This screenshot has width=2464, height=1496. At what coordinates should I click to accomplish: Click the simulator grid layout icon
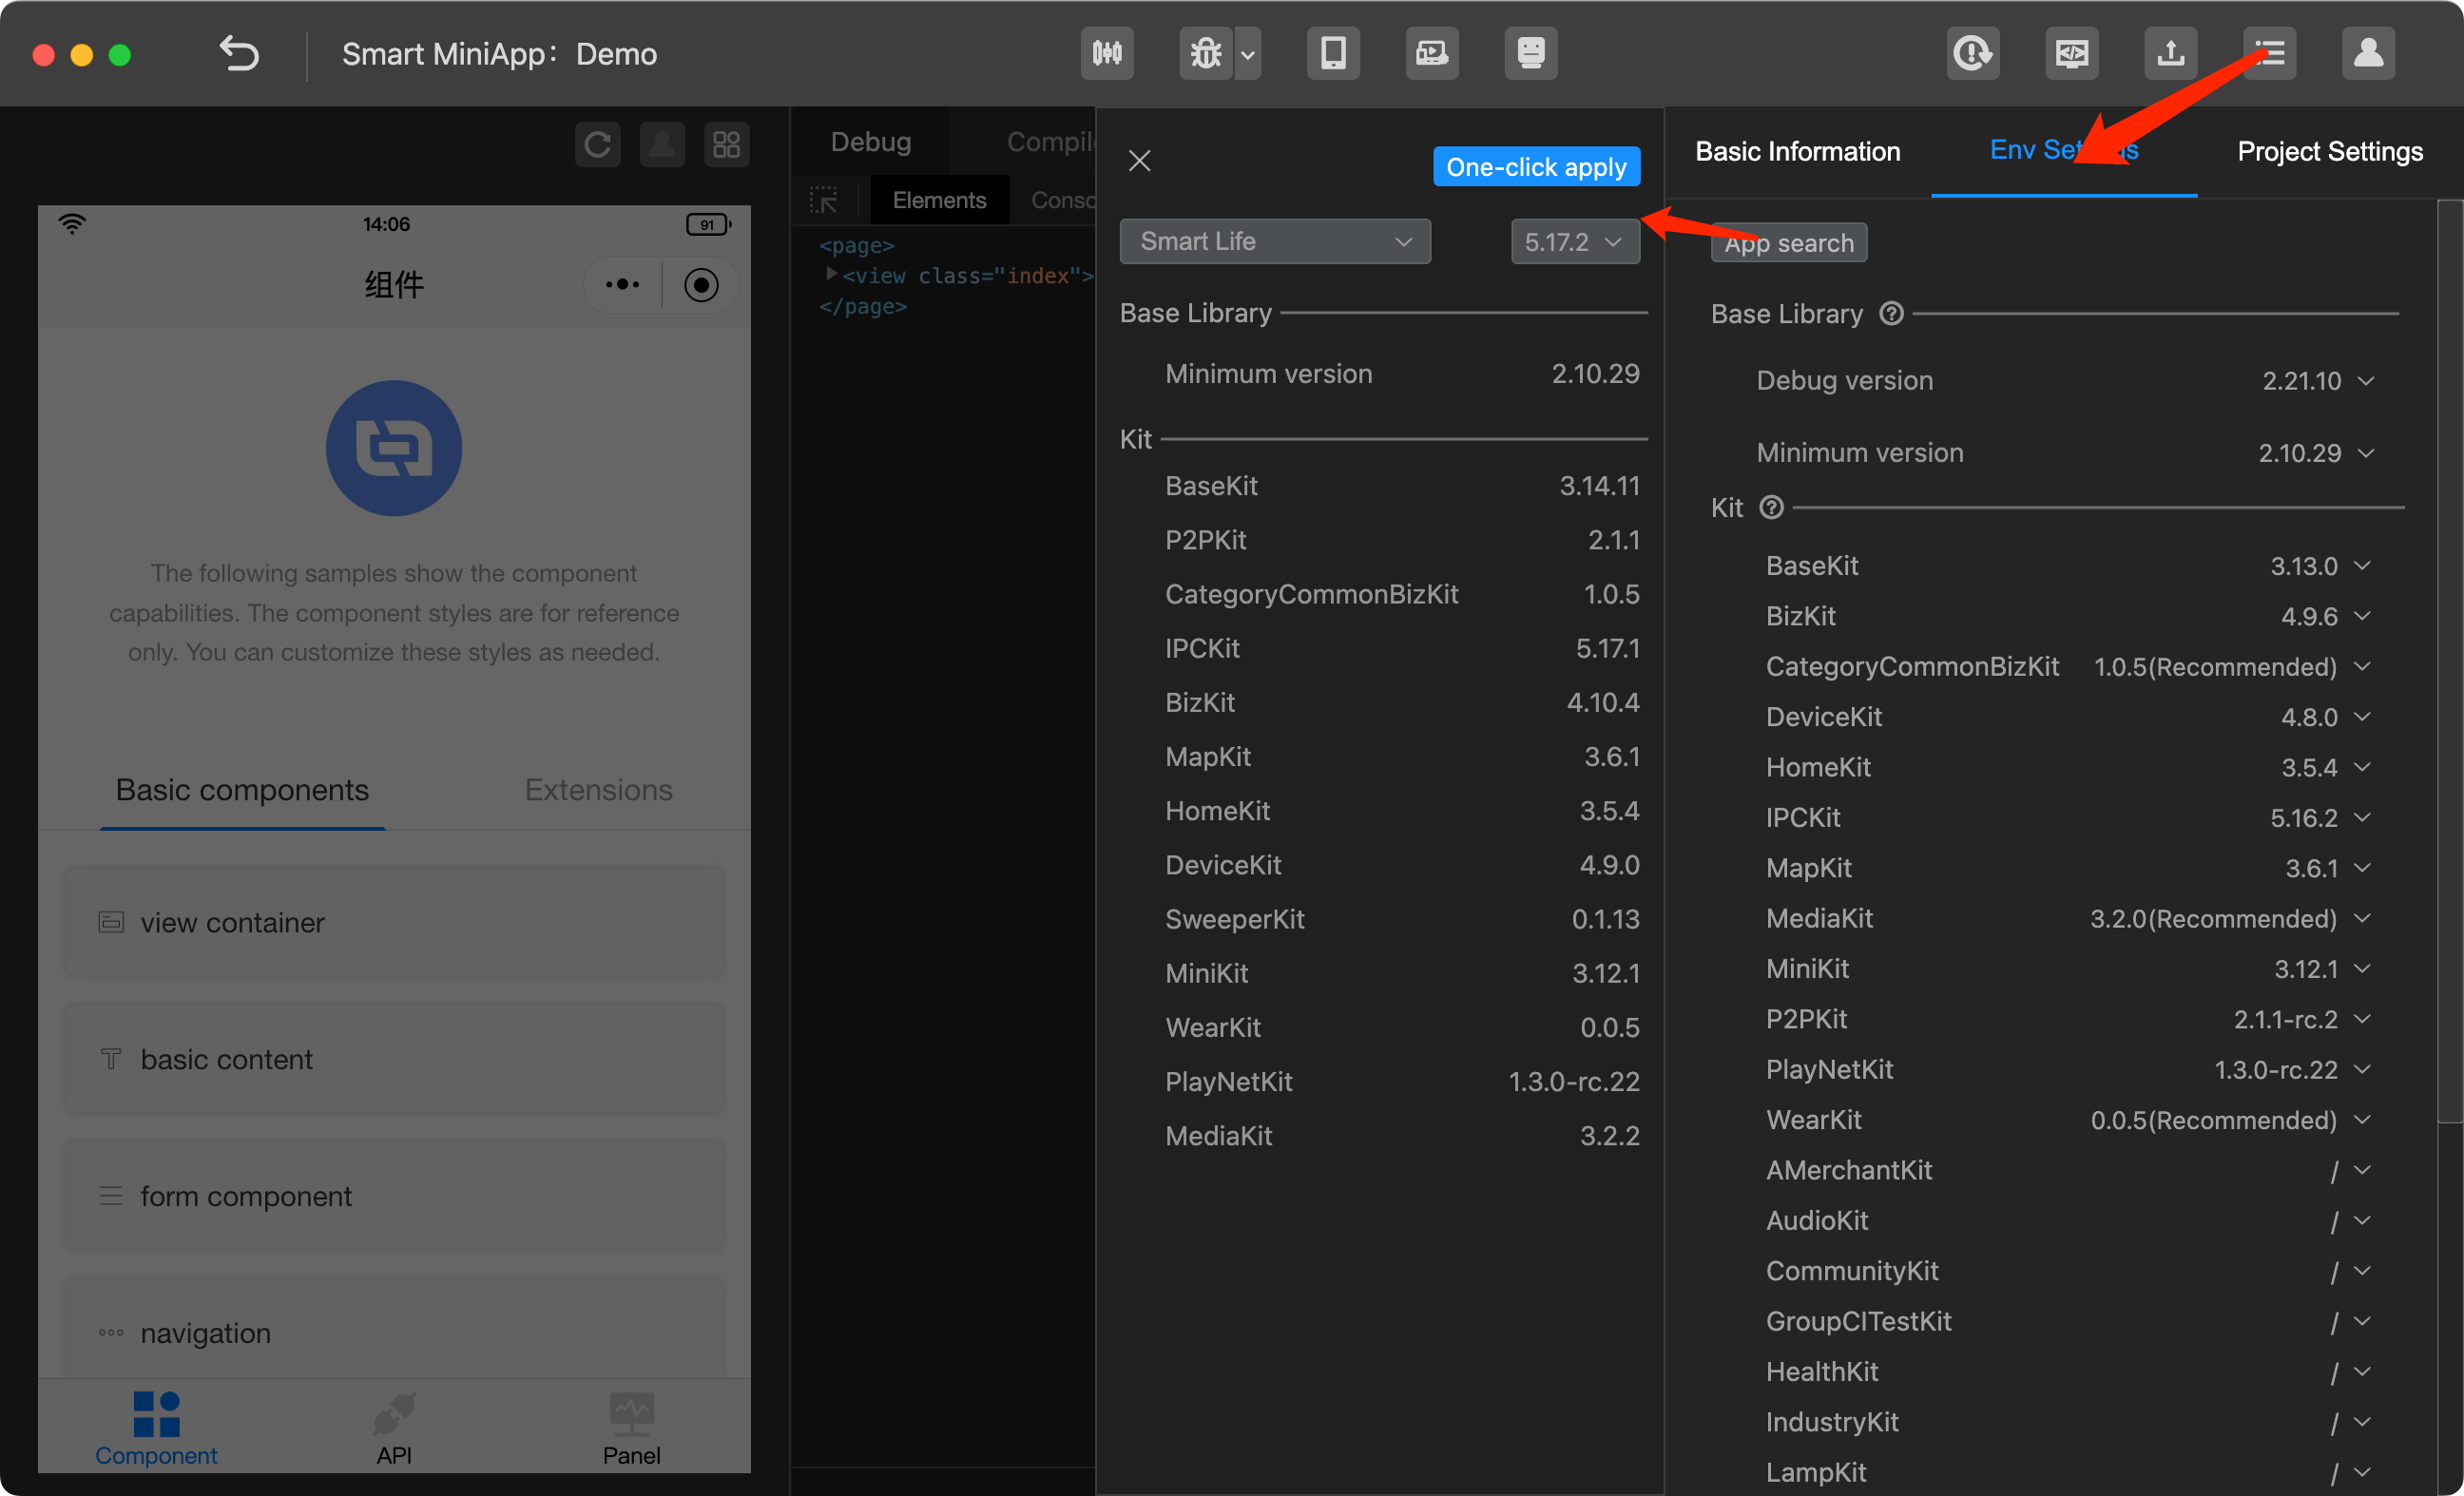[726, 145]
